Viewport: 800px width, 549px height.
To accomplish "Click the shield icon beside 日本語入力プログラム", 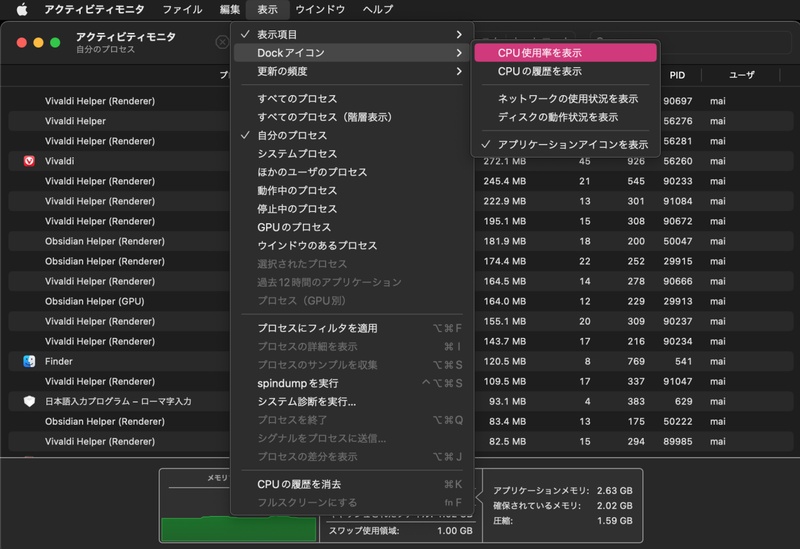I will click(29, 402).
